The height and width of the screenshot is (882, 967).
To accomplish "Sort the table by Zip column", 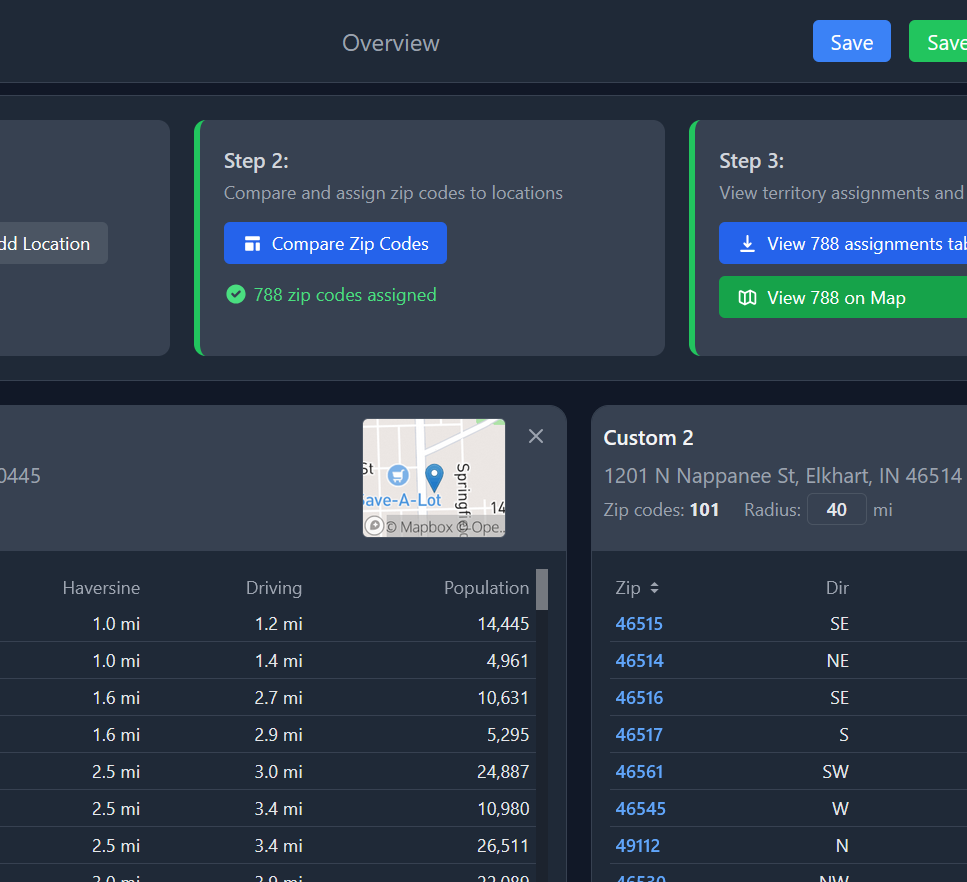I will point(637,588).
